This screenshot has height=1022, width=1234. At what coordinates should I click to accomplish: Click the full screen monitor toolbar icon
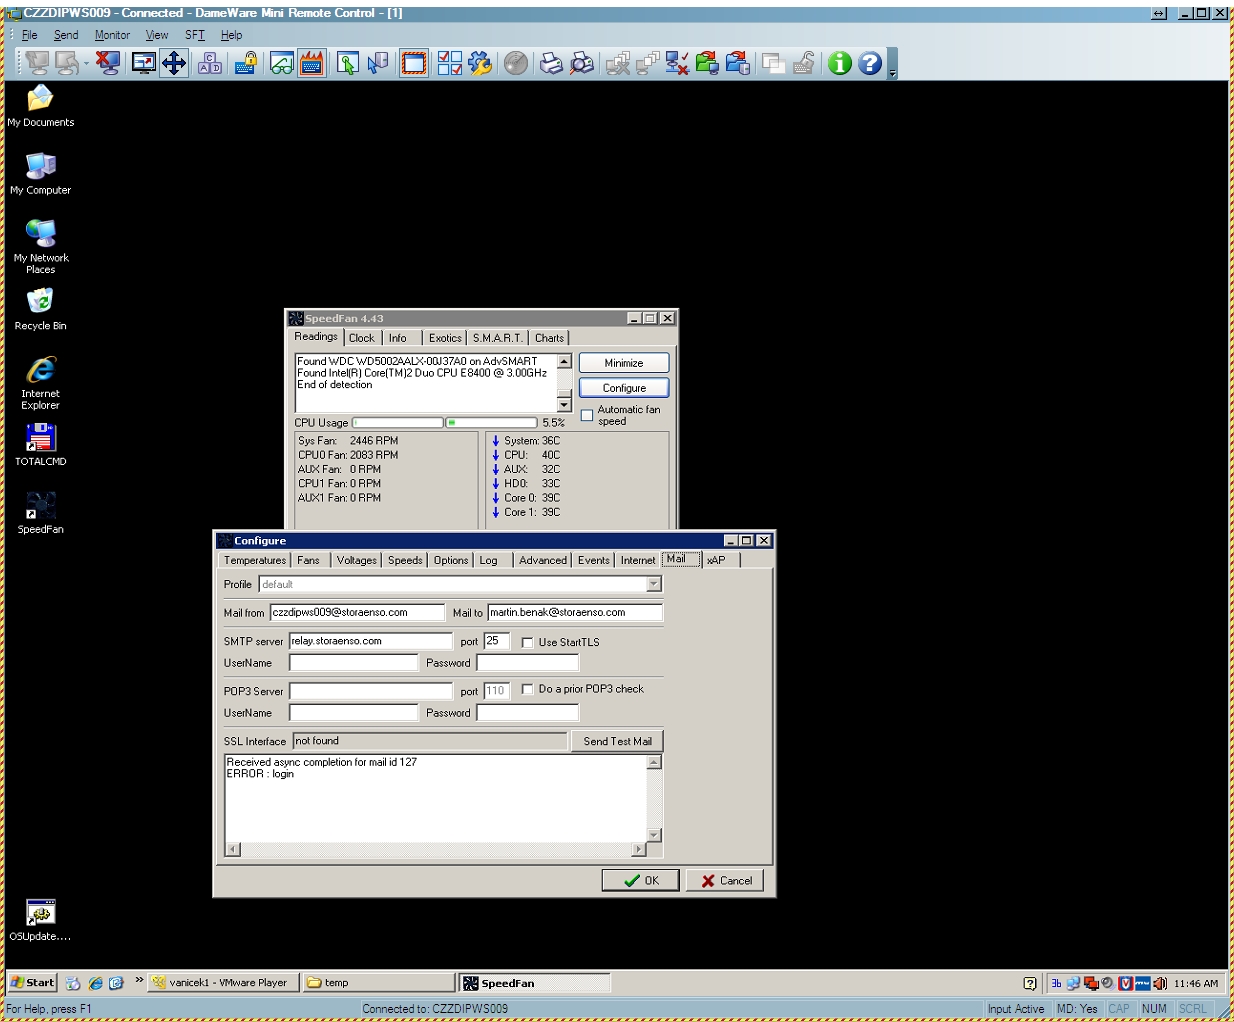[x=144, y=63]
